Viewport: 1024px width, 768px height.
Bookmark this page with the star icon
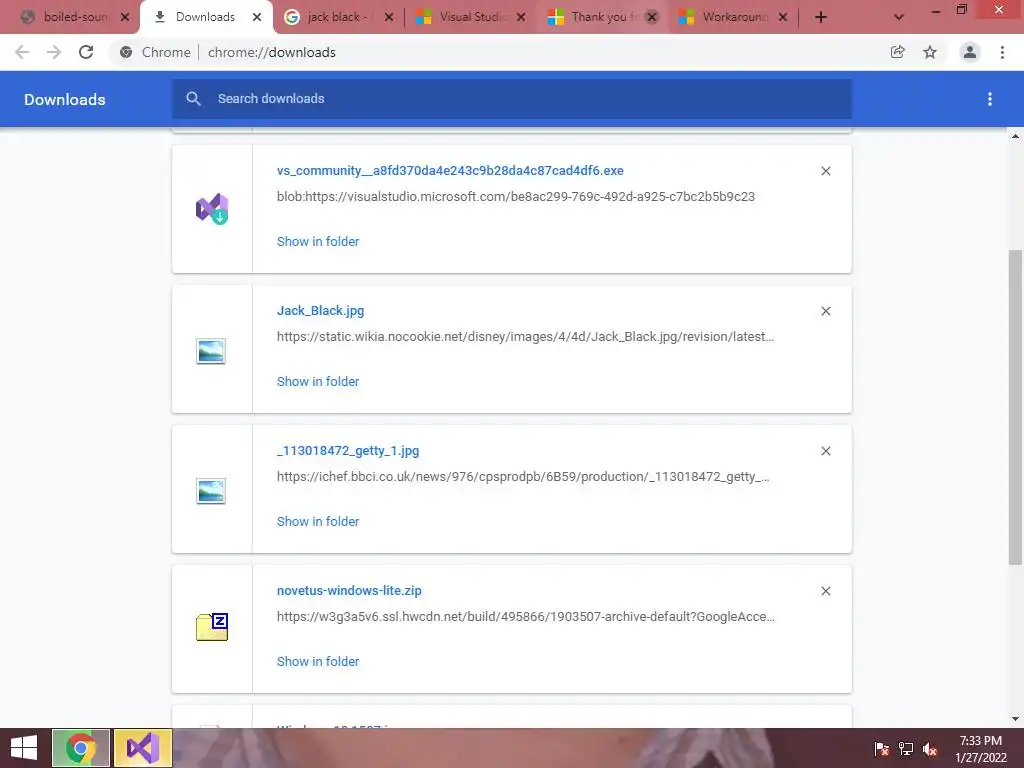930,52
